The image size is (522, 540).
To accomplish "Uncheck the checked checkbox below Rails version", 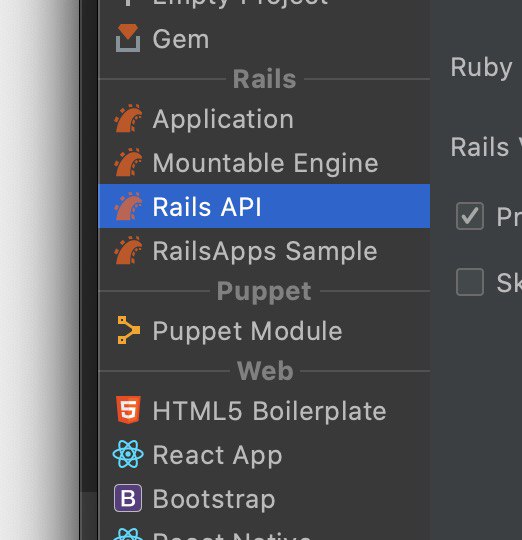I will click(470, 216).
